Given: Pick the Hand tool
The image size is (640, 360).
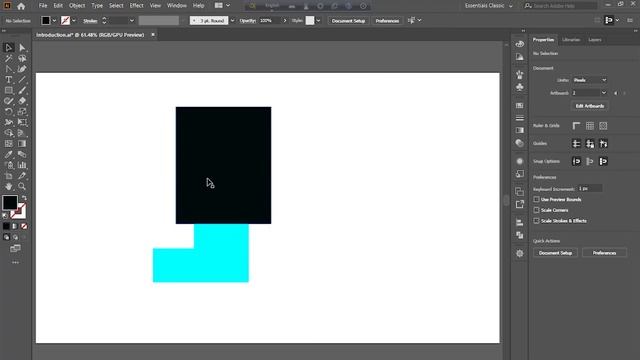Looking at the screenshot, I should pyautogui.click(x=9, y=187).
